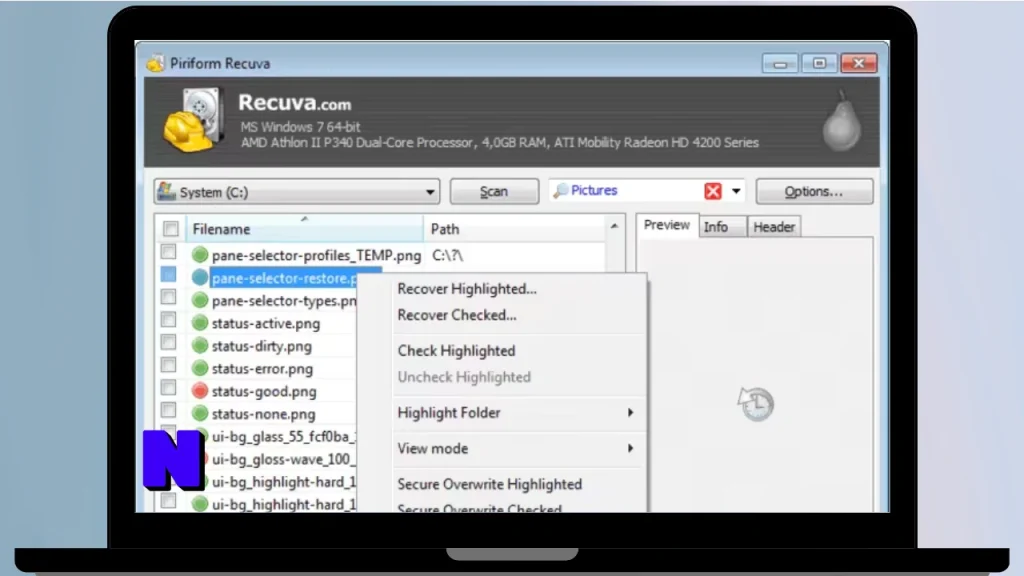The height and width of the screenshot is (576, 1024).
Task: Check the status-good.png checkbox
Action: point(168,388)
